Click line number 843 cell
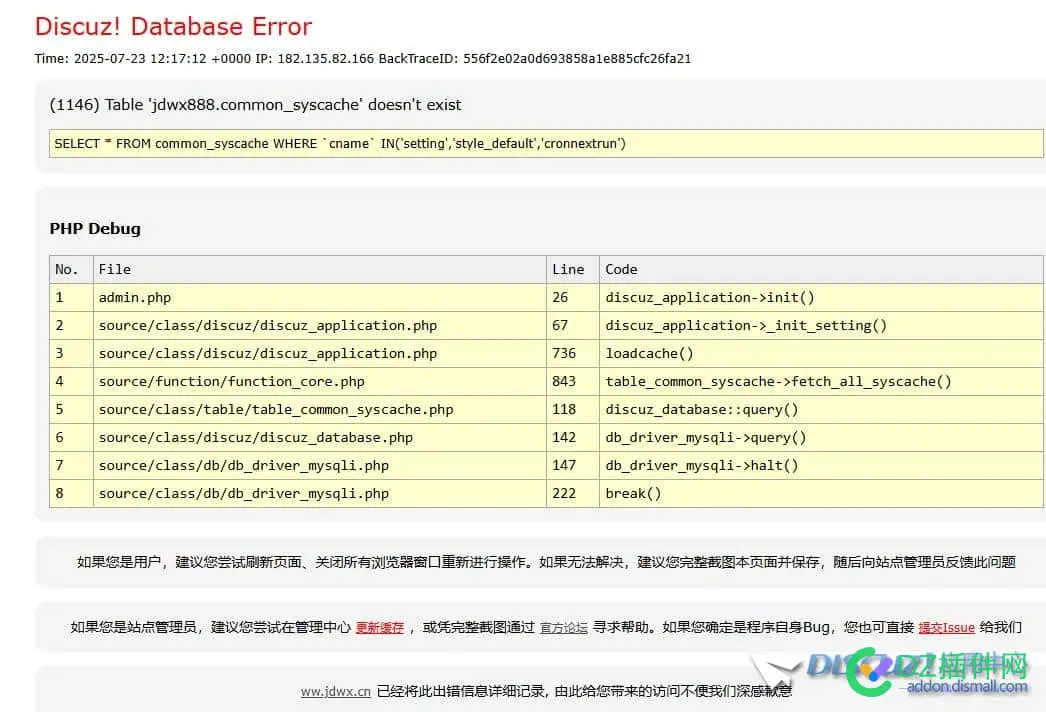 pyautogui.click(x=565, y=382)
